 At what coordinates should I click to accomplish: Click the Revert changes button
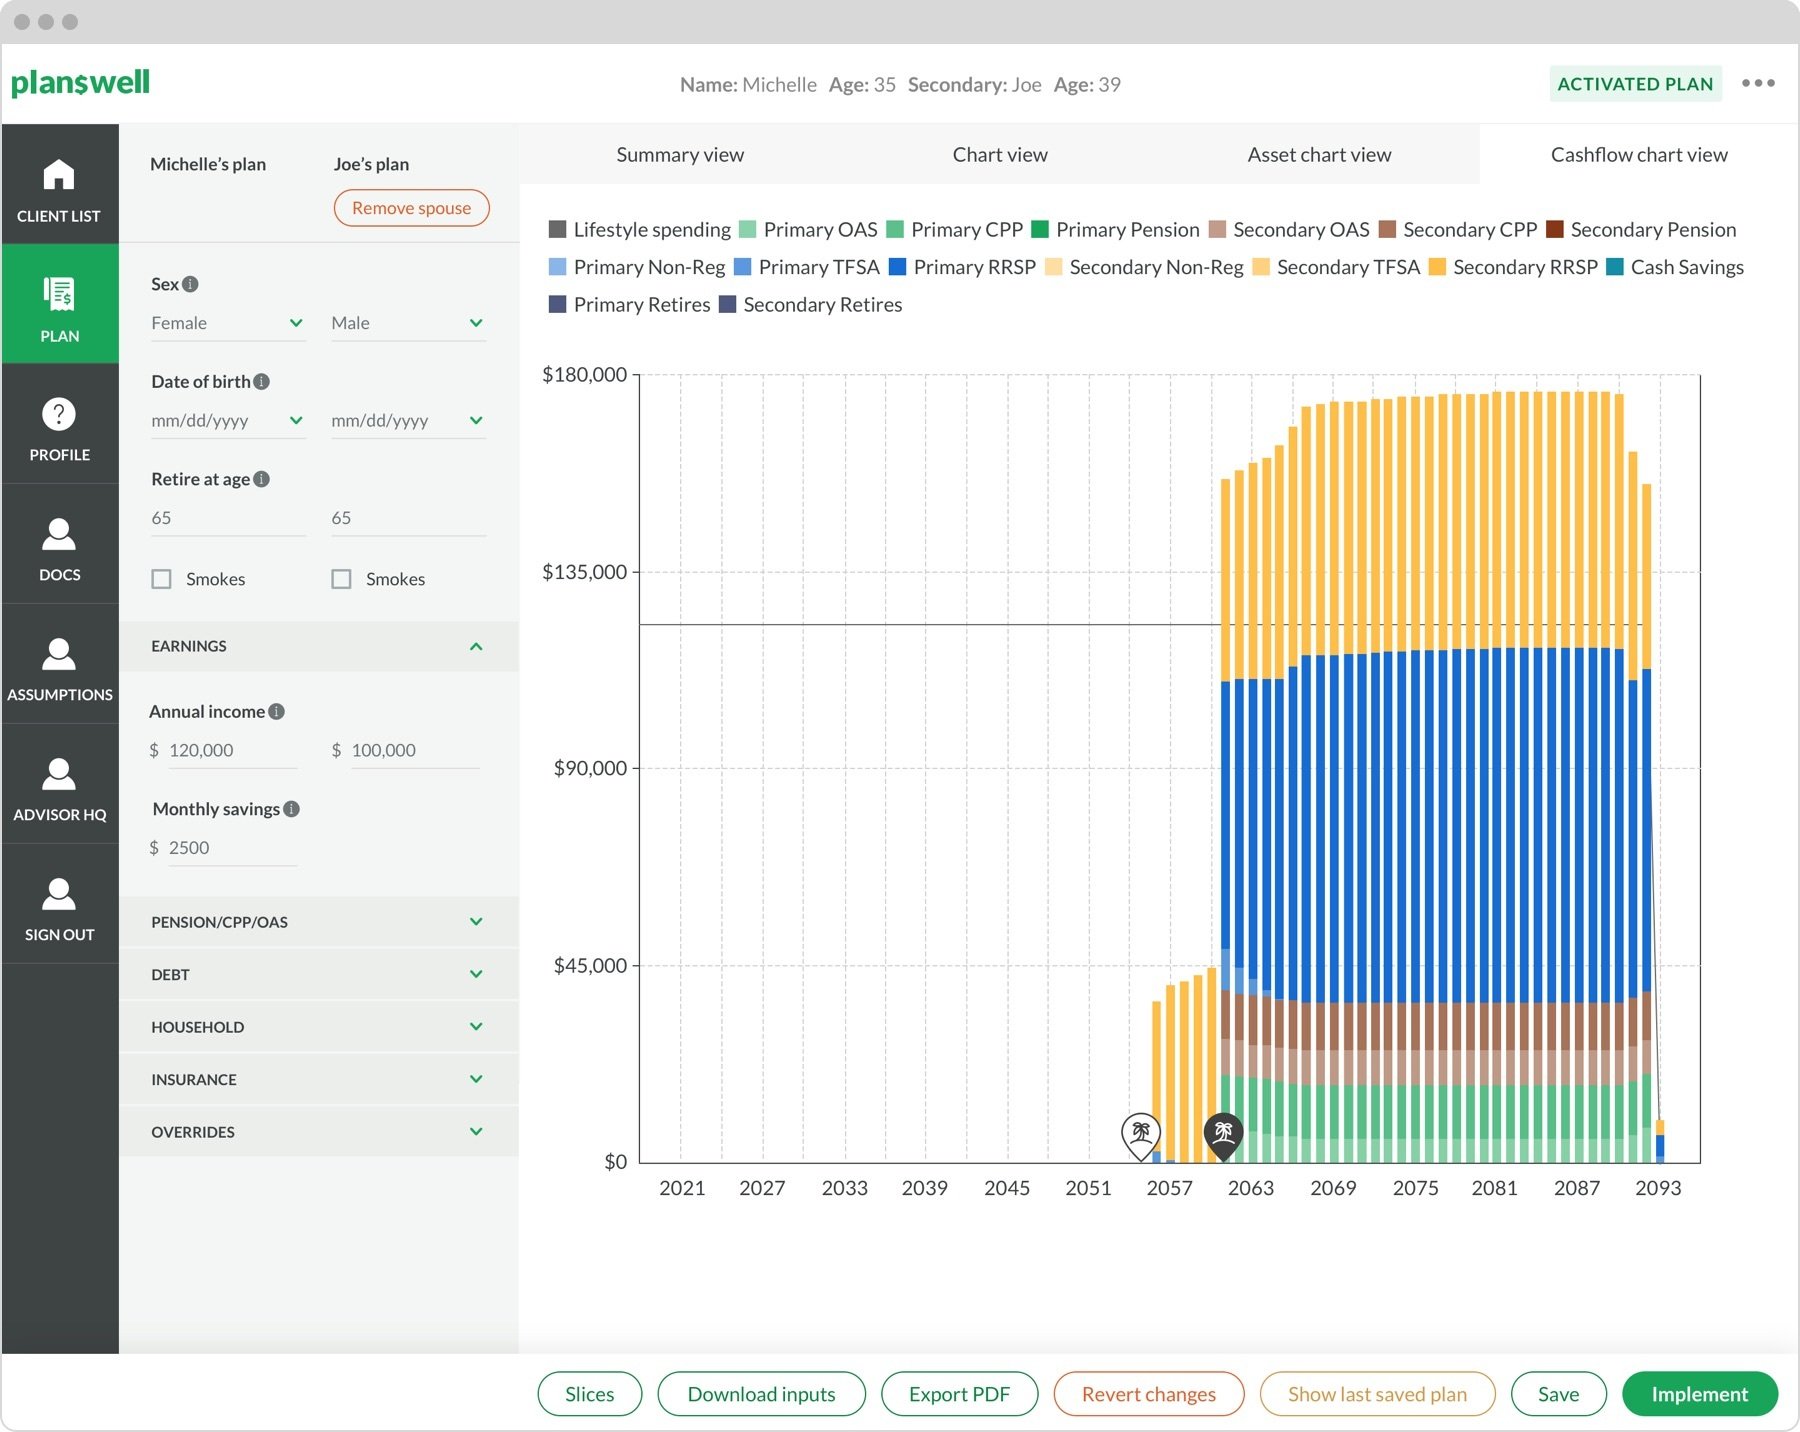coord(1149,1394)
